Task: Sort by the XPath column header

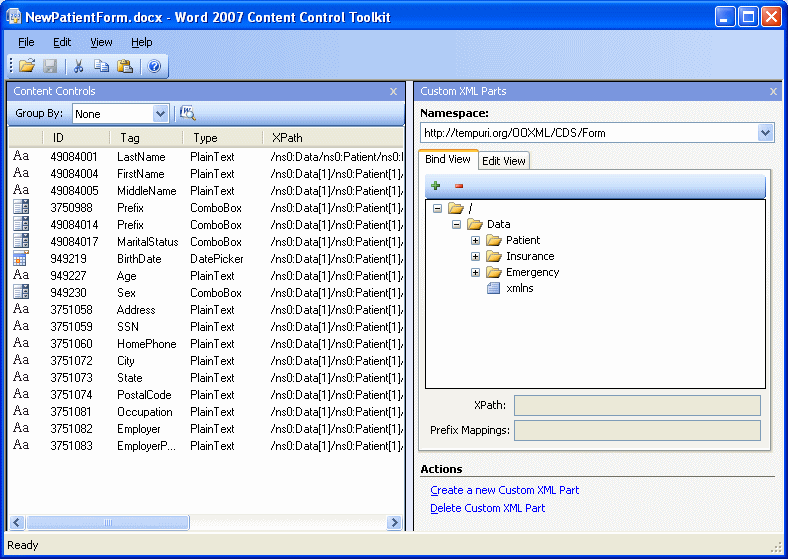Action: [333, 138]
